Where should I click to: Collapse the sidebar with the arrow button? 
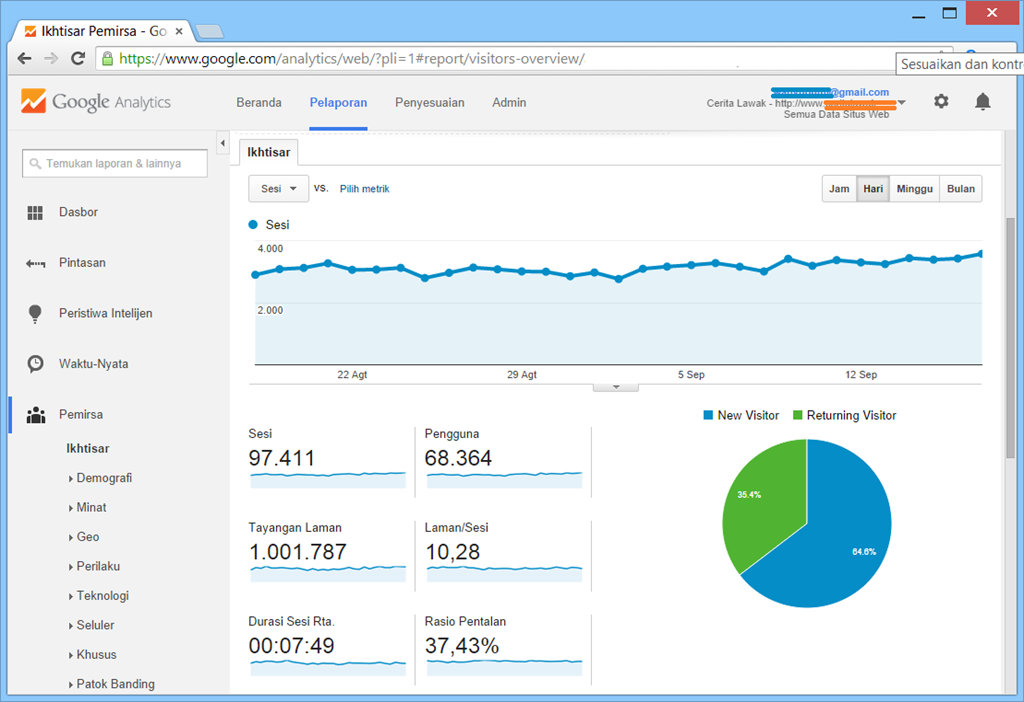[223, 143]
